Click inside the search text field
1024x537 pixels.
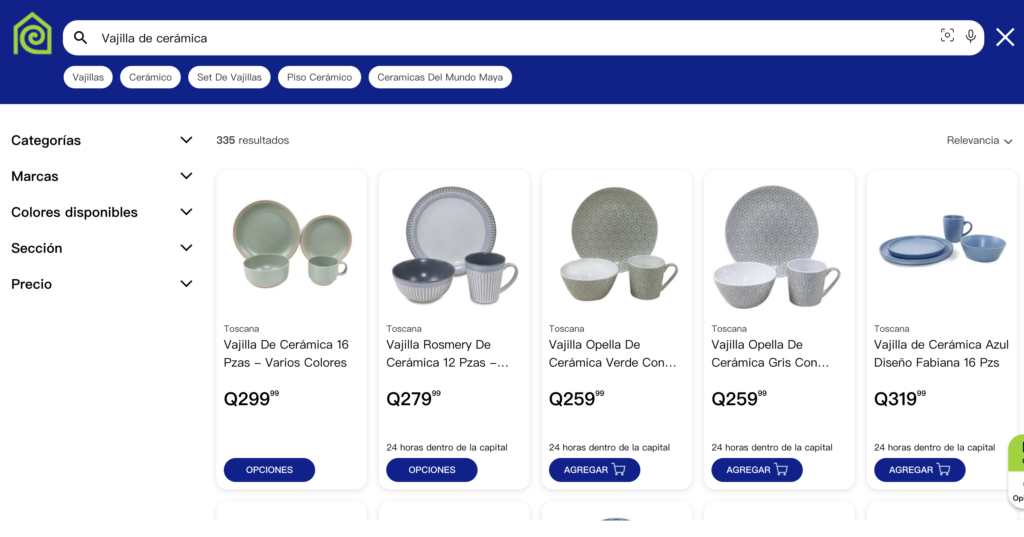click(x=500, y=38)
